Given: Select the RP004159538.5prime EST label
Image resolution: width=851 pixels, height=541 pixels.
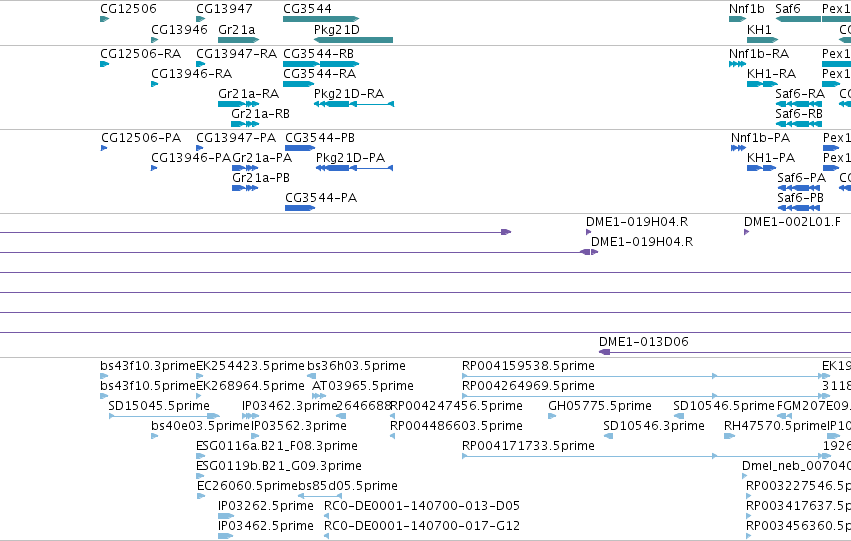Looking at the screenshot, I should [528, 366].
